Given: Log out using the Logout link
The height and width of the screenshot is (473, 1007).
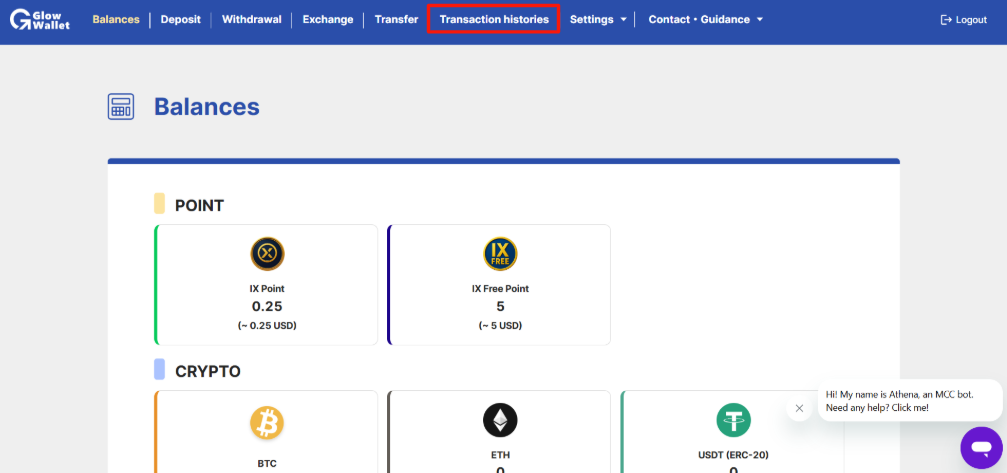Looking at the screenshot, I should click(x=963, y=20).
